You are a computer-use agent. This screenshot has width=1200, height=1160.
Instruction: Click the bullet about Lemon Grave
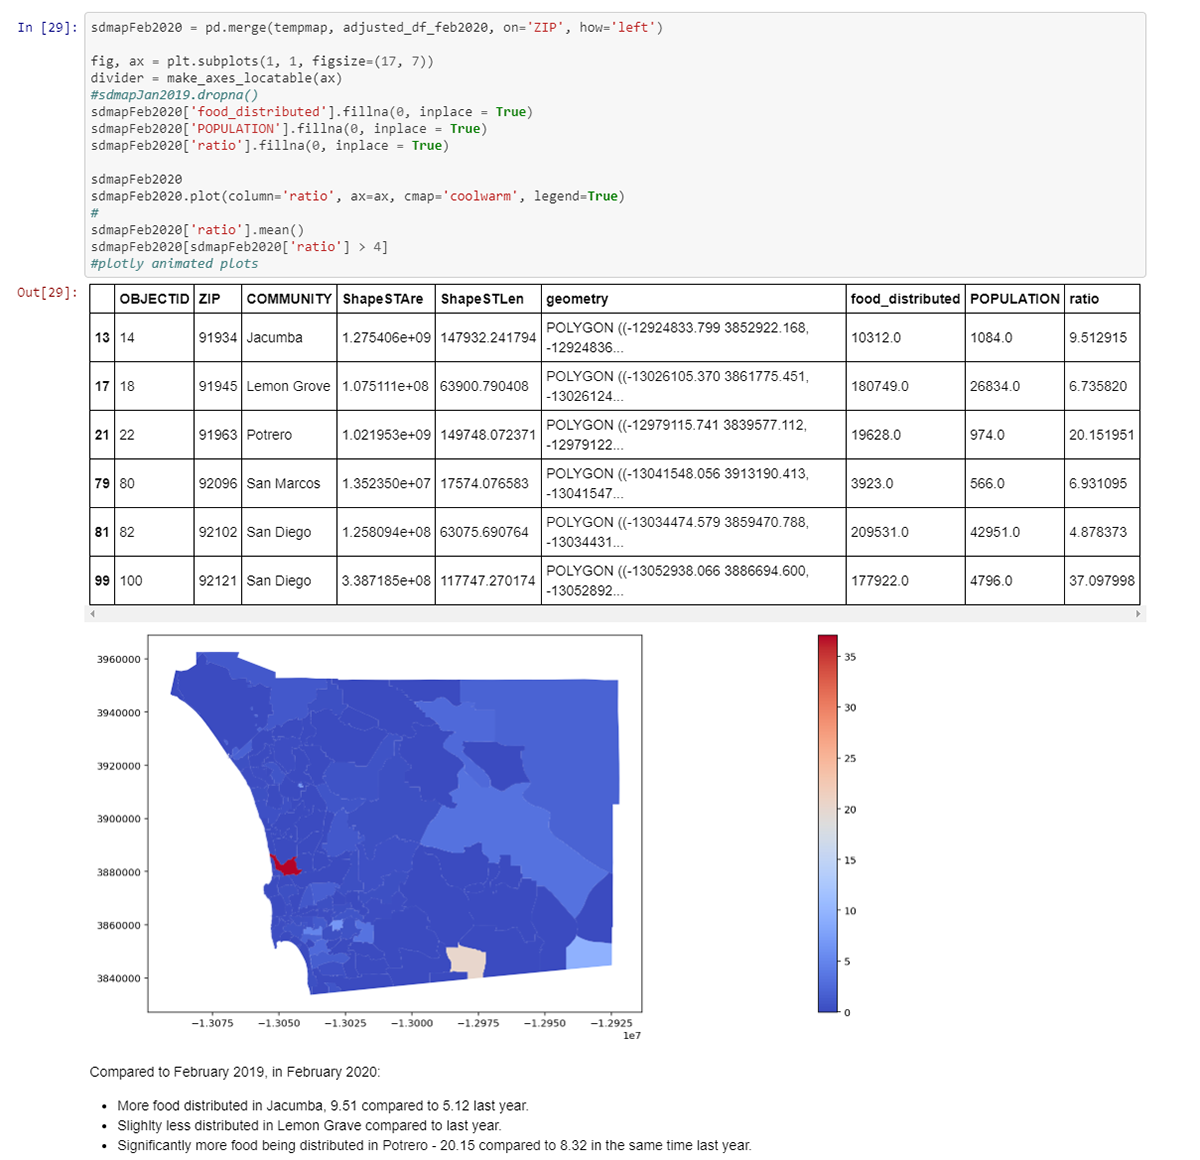click(309, 1125)
